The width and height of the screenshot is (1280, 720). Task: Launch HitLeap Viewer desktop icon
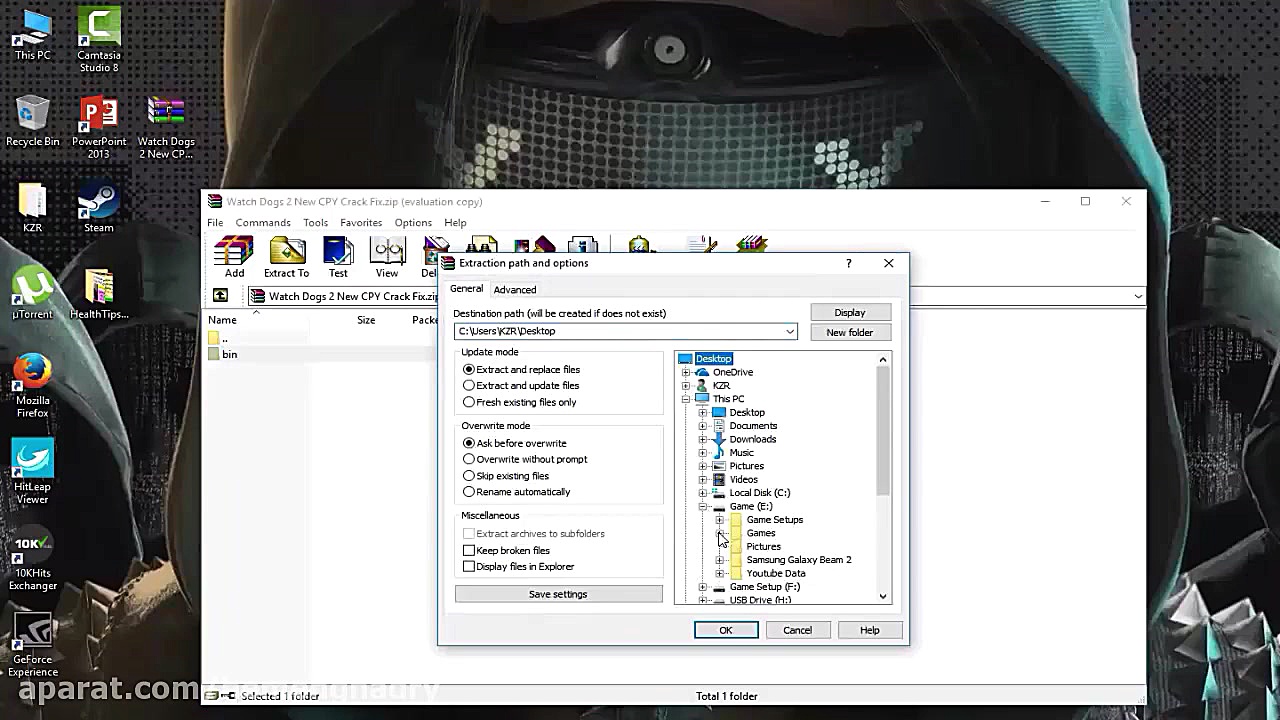coord(33,472)
